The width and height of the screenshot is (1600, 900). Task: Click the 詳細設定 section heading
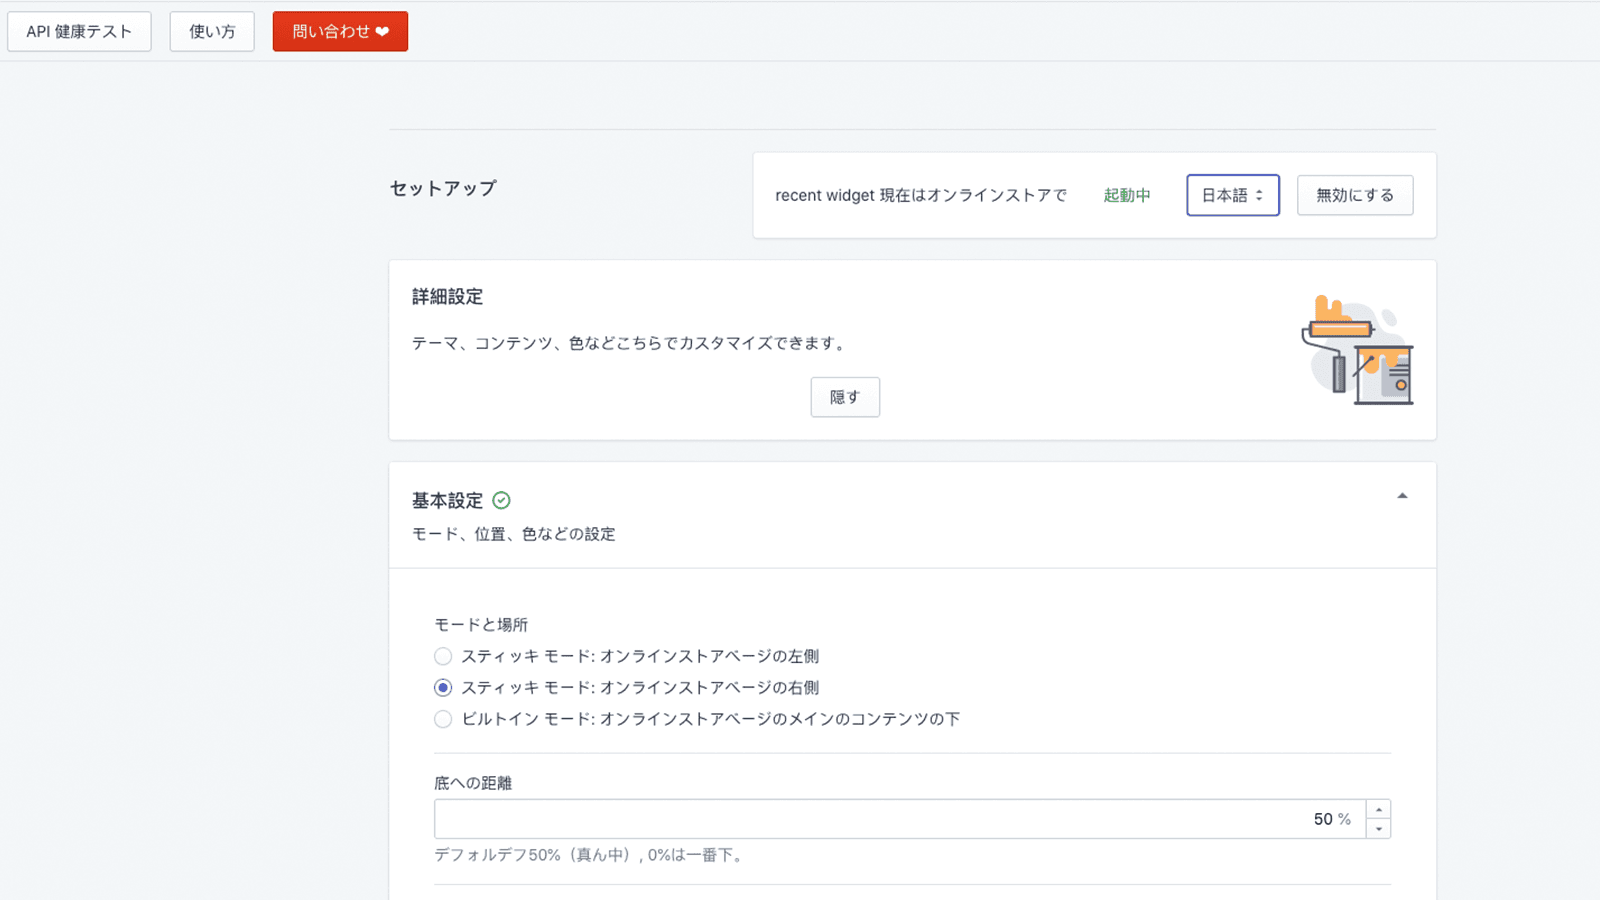[x=446, y=296]
